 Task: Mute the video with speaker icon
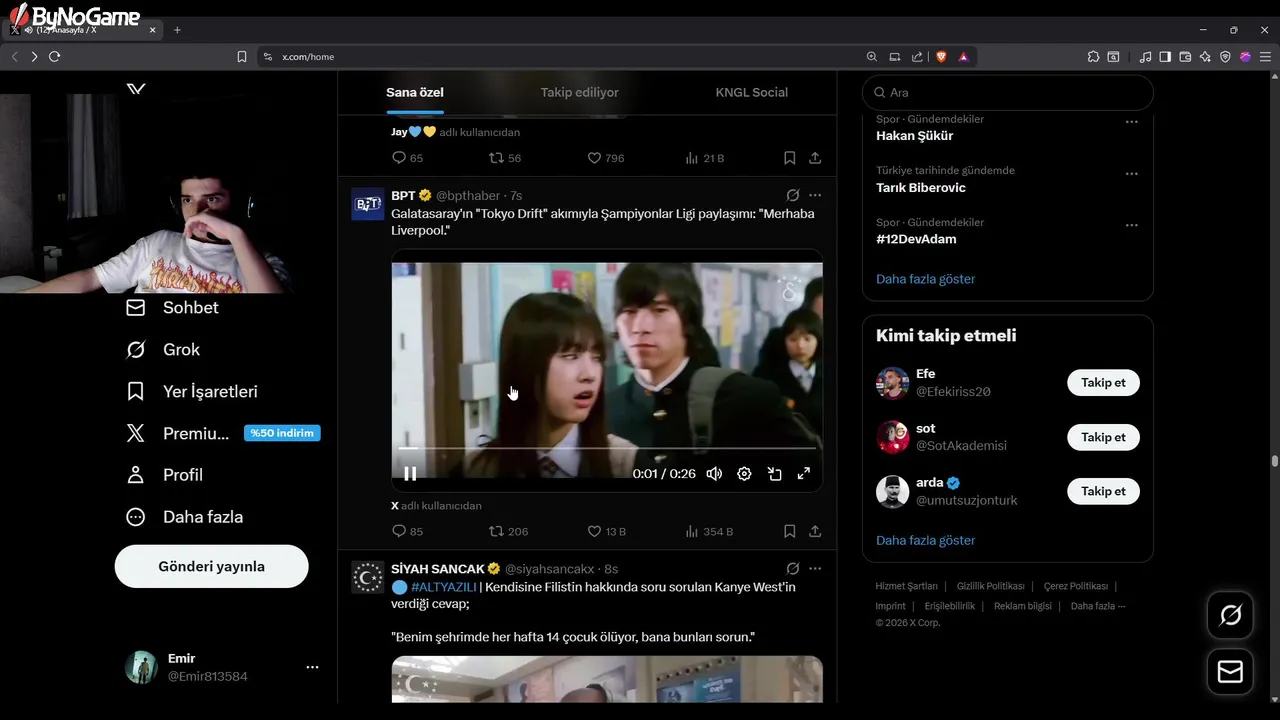click(714, 474)
